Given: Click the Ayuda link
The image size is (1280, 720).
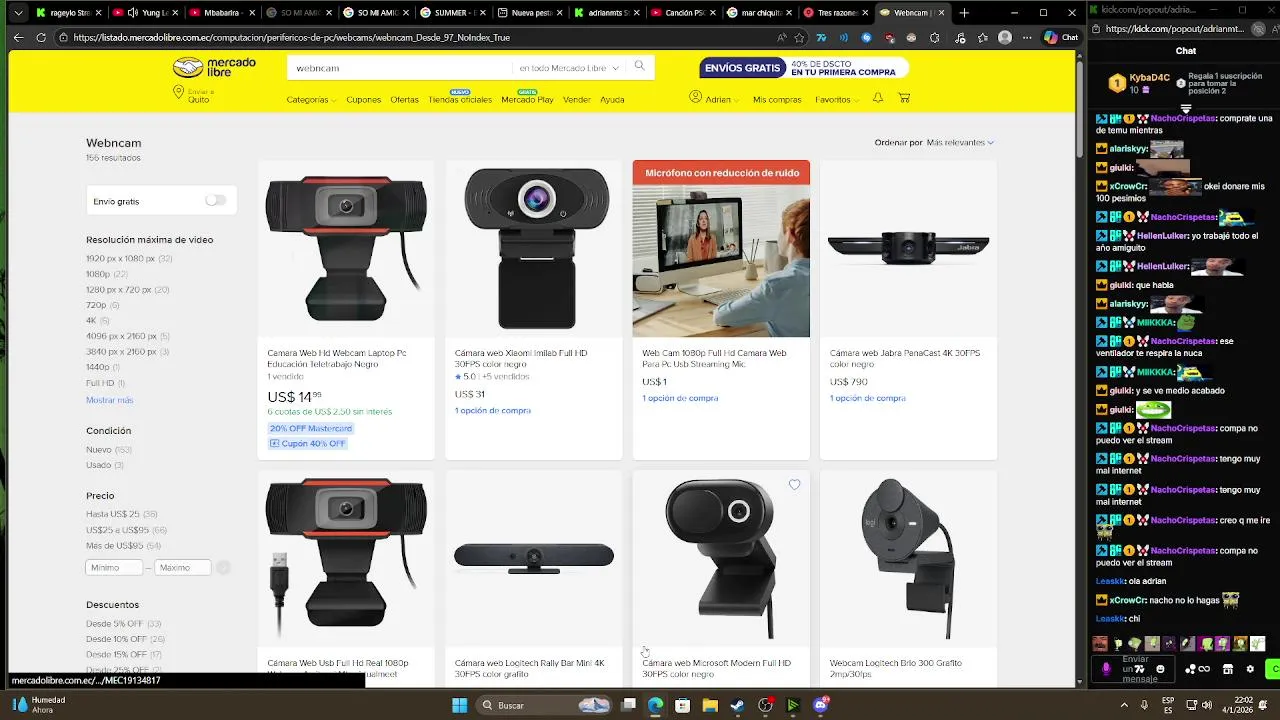Looking at the screenshot, I should 612,100.
